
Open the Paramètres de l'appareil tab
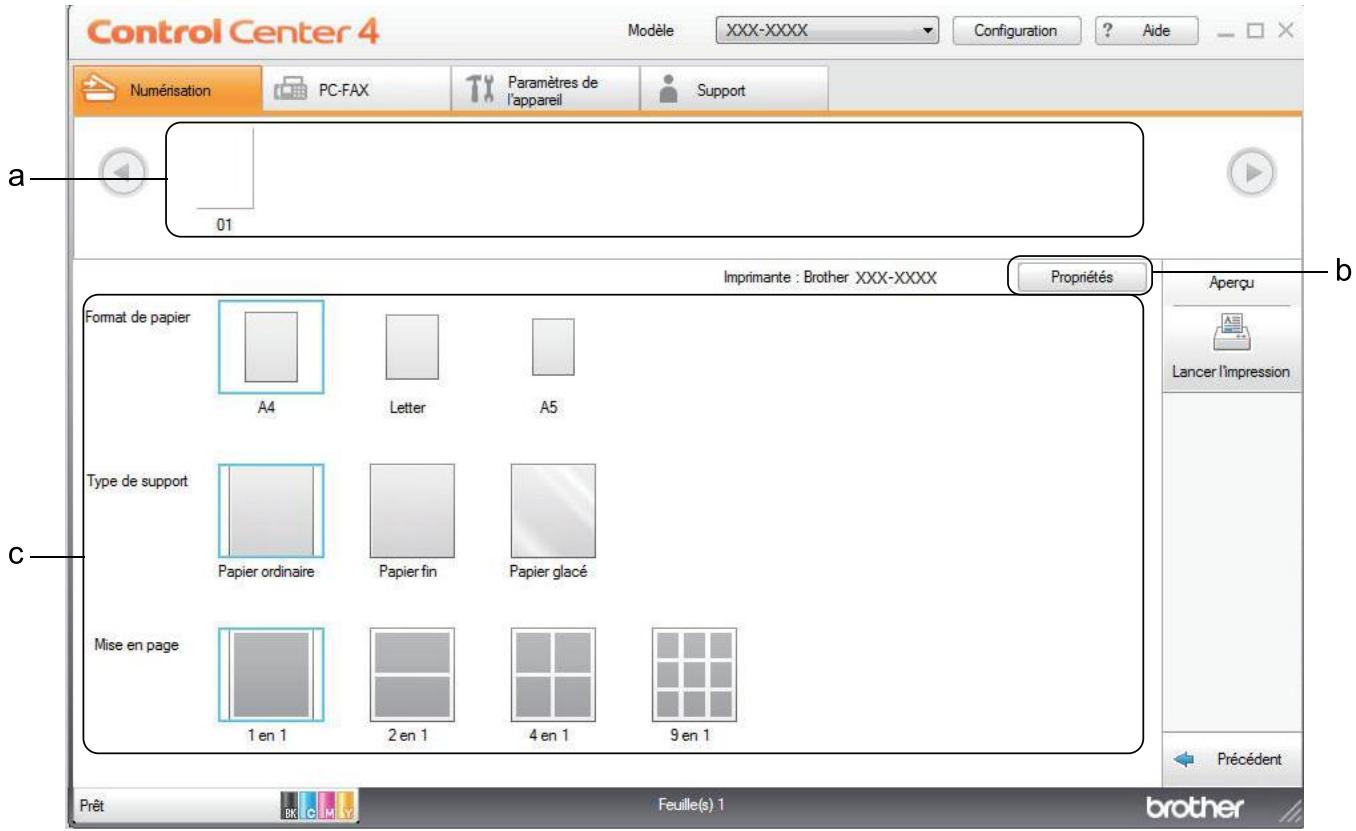click(543, 89)
